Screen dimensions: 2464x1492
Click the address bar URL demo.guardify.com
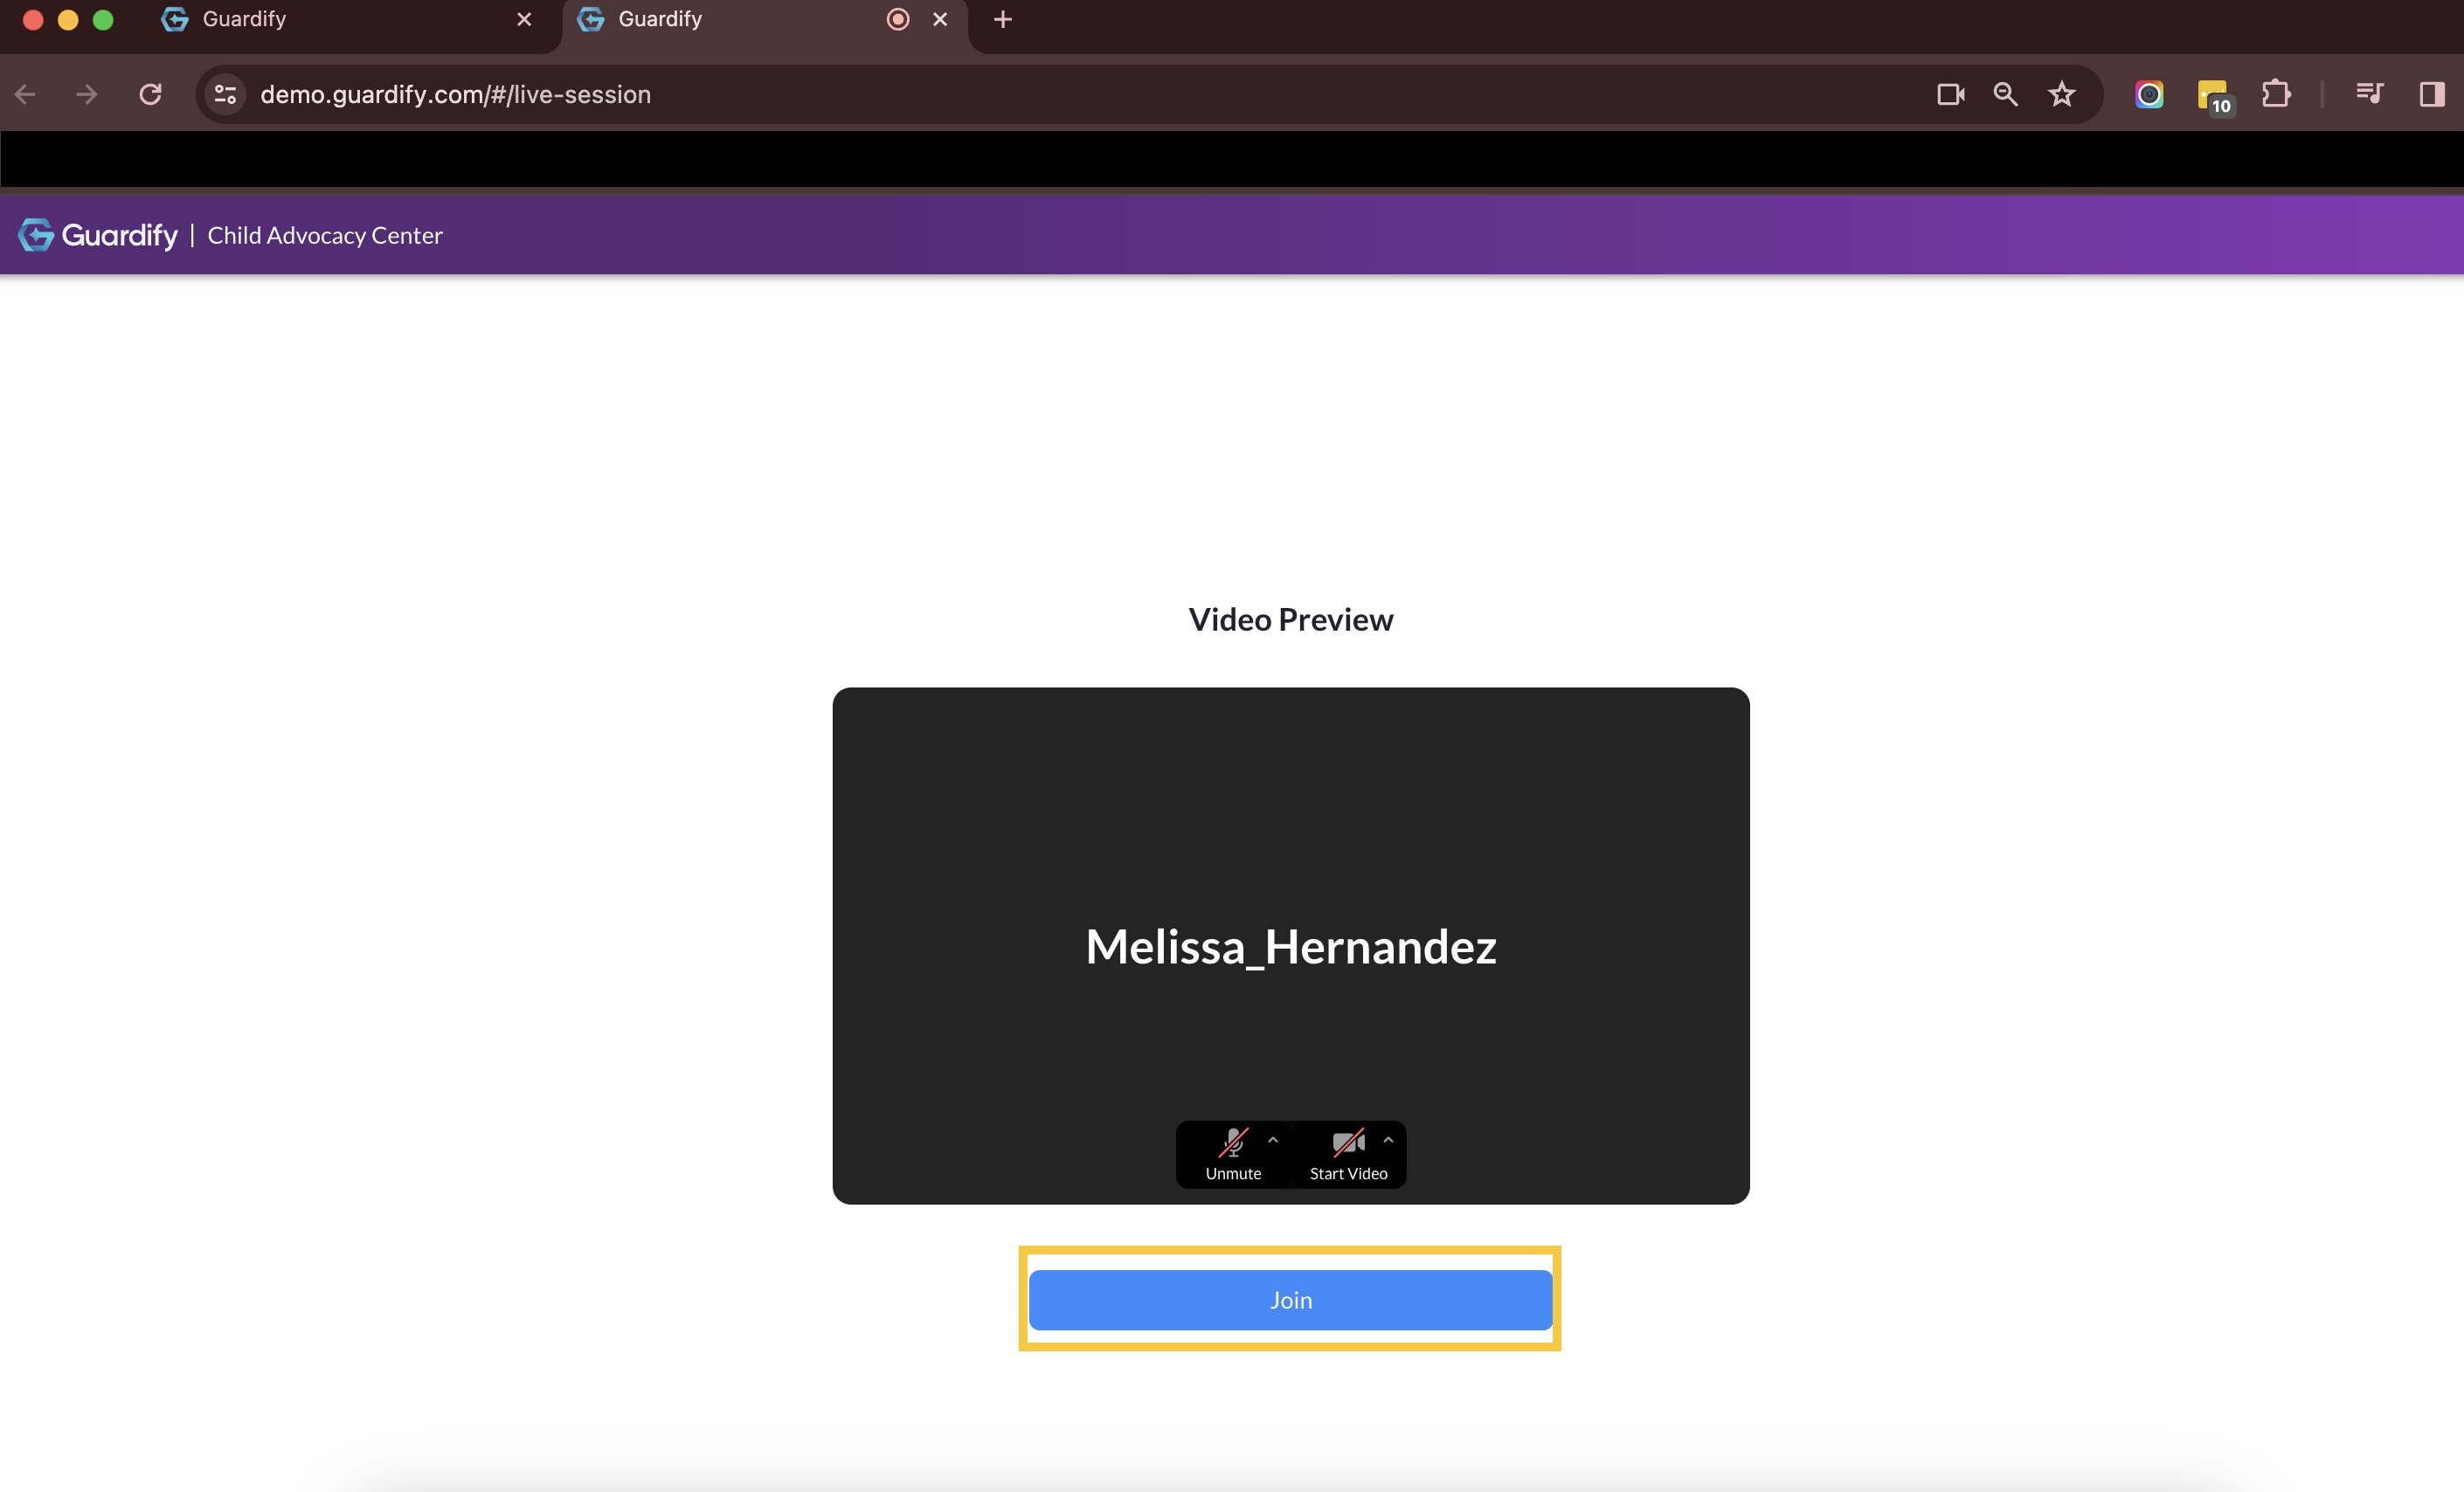click(455, 94)
